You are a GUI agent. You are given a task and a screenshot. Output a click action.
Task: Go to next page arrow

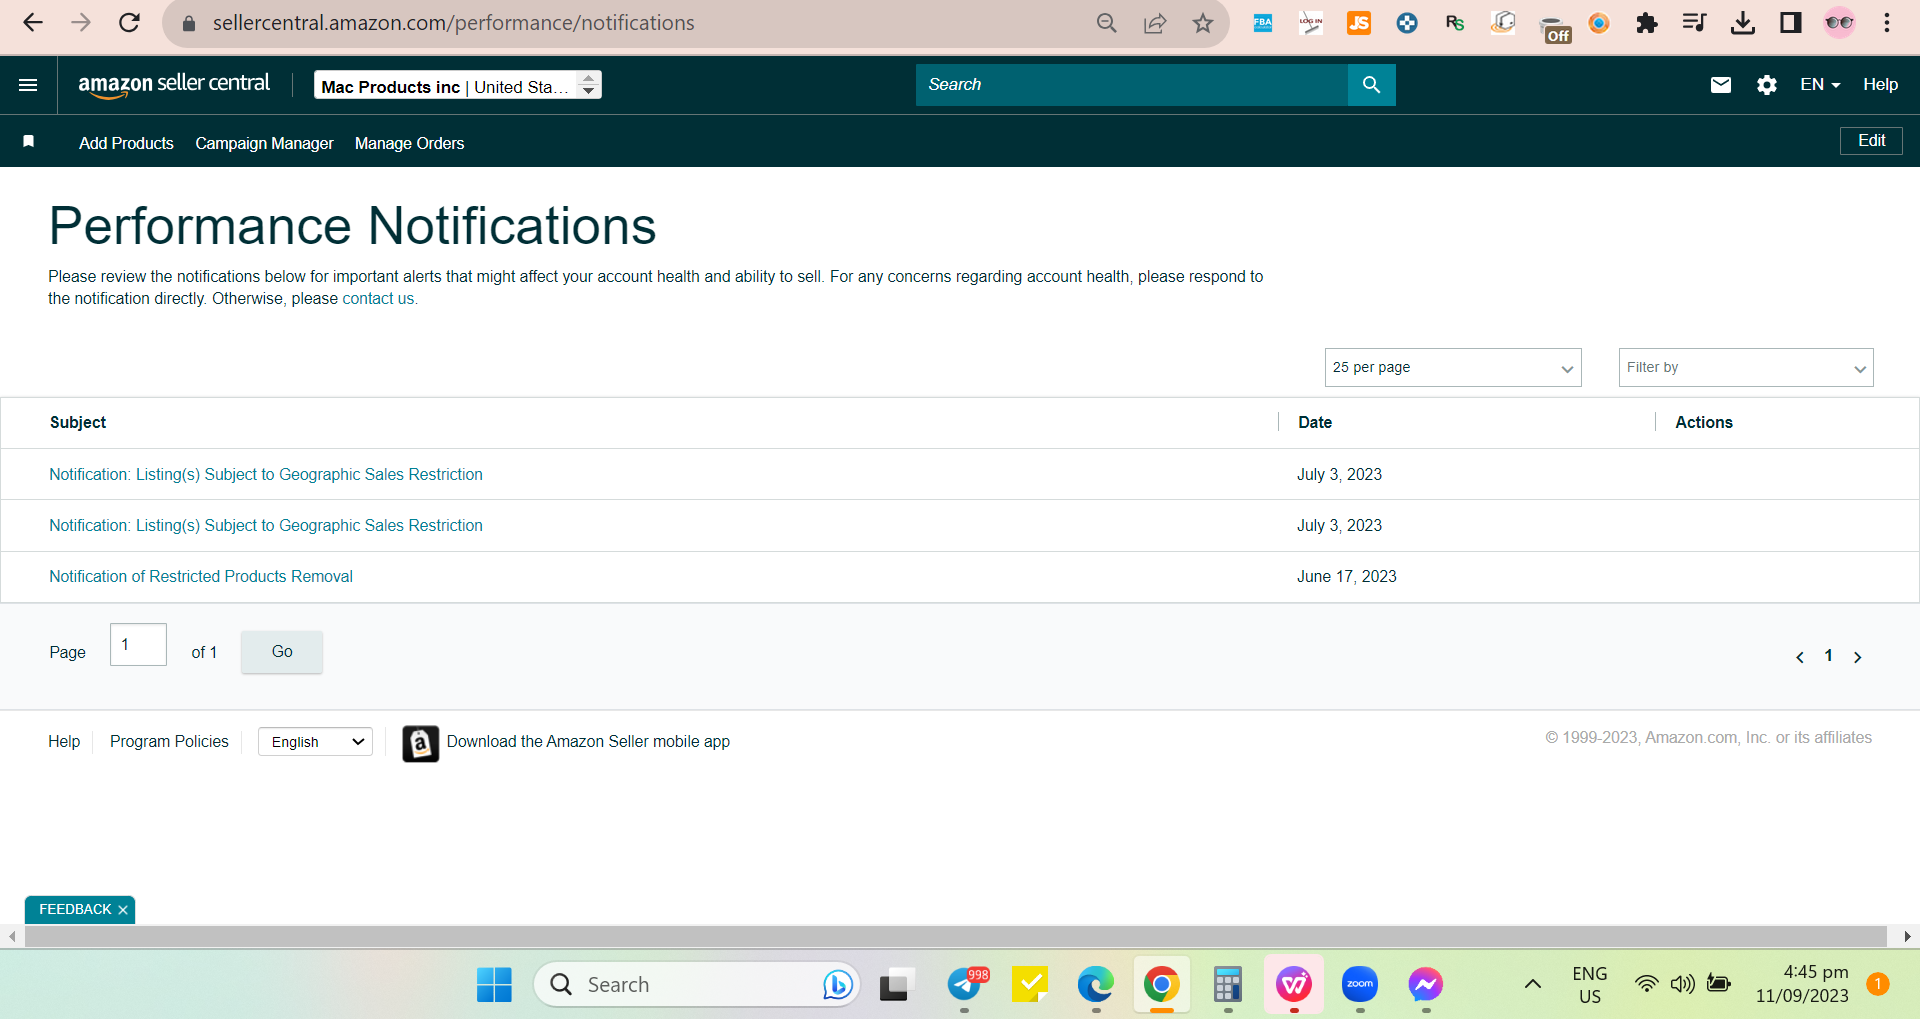[1858, 657]
